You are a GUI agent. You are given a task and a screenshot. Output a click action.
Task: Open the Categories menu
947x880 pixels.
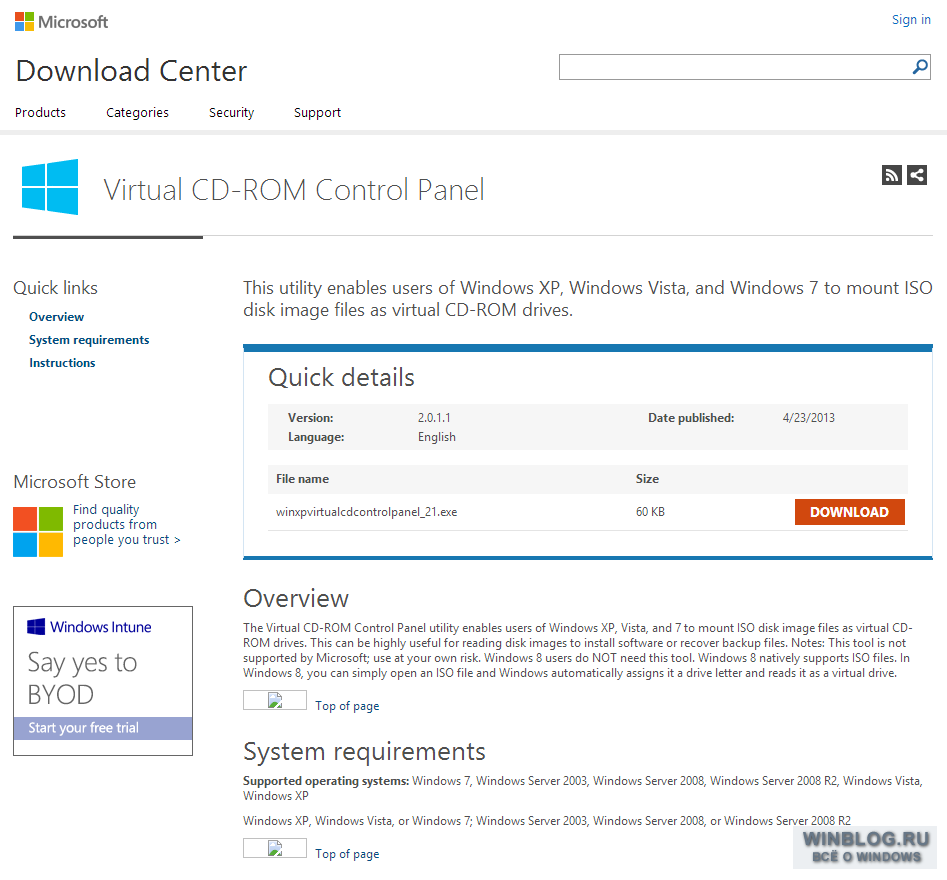(137, 112)
